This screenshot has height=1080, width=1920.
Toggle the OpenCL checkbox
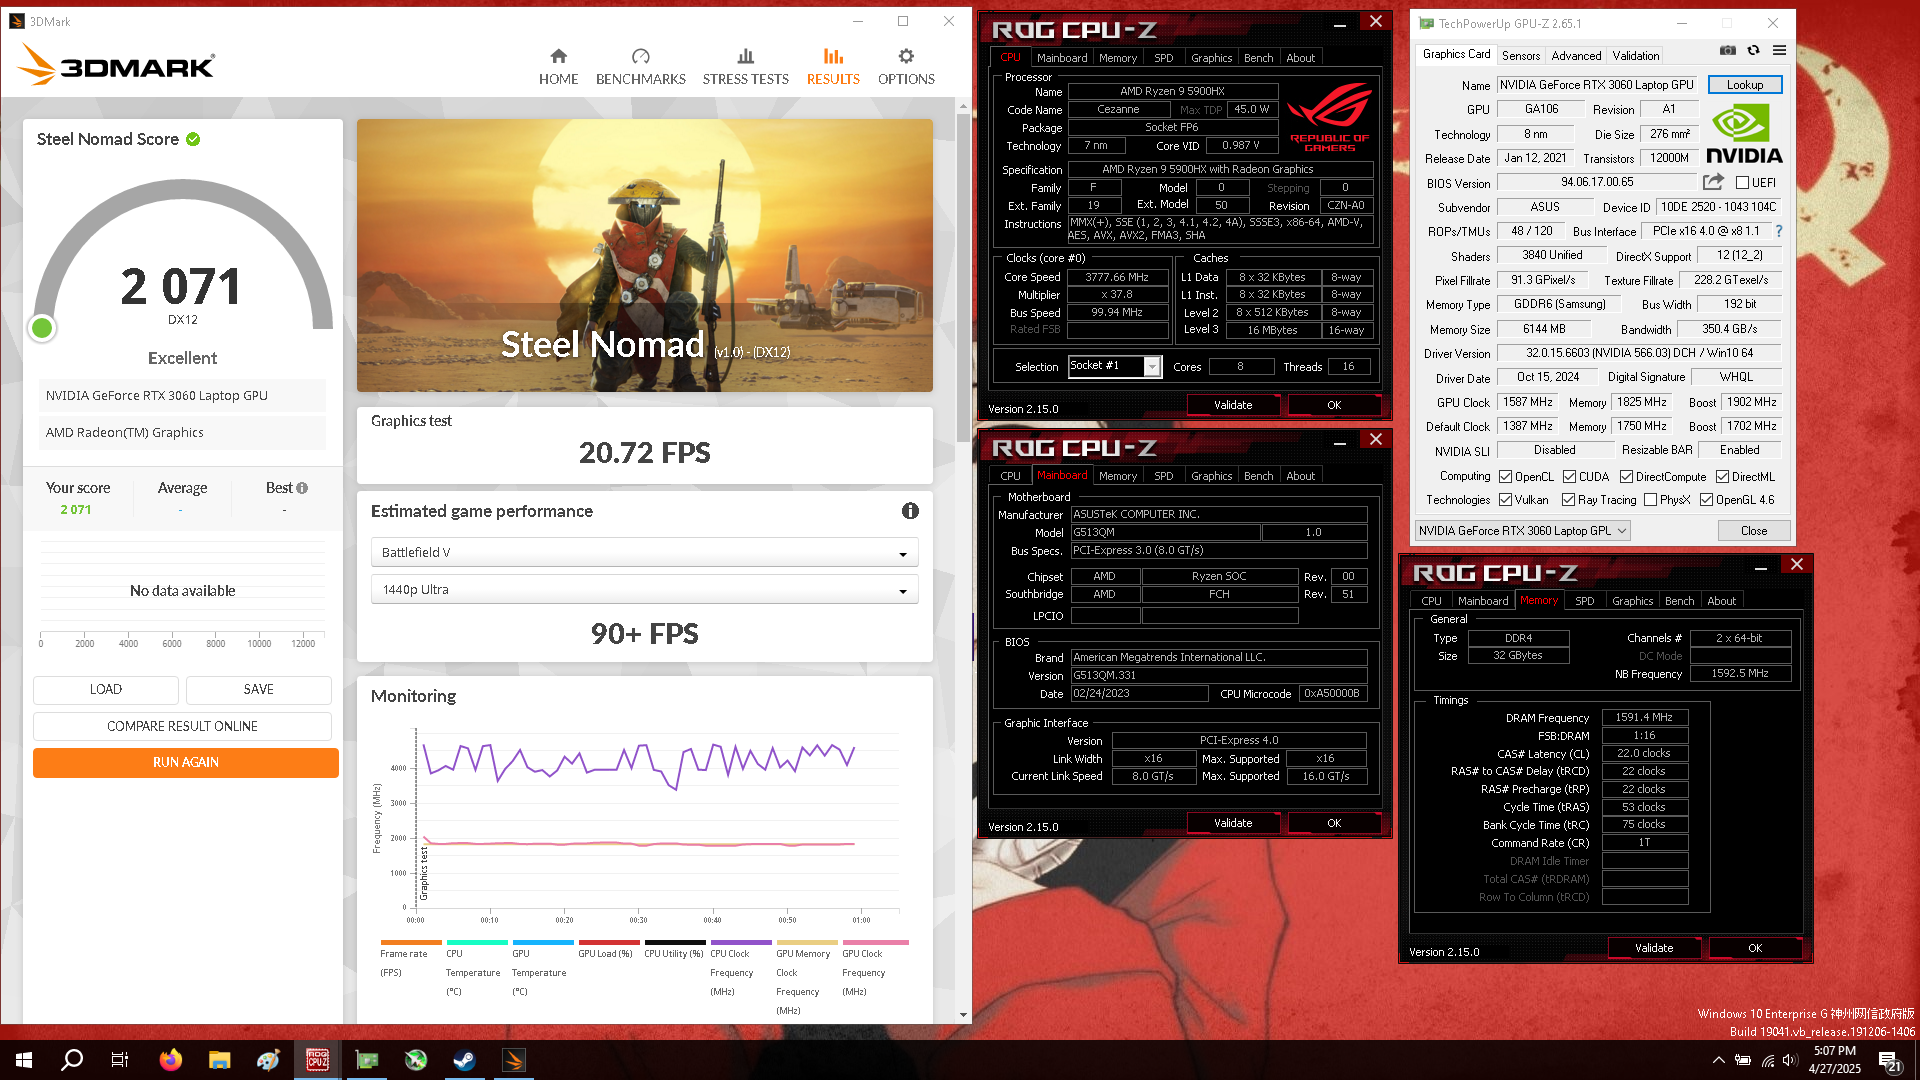tap(1505, 477)
